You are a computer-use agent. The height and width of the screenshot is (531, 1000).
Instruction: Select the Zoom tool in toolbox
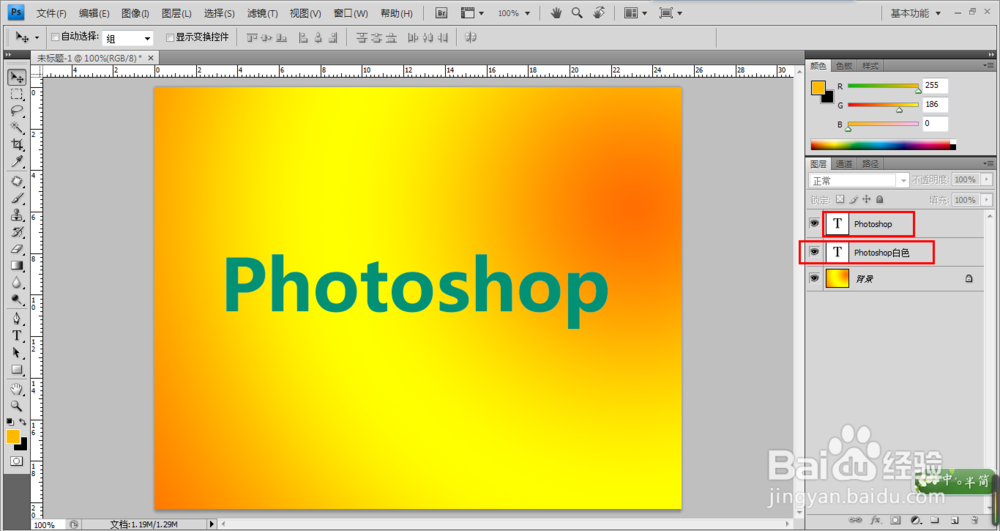pos(17,406)
